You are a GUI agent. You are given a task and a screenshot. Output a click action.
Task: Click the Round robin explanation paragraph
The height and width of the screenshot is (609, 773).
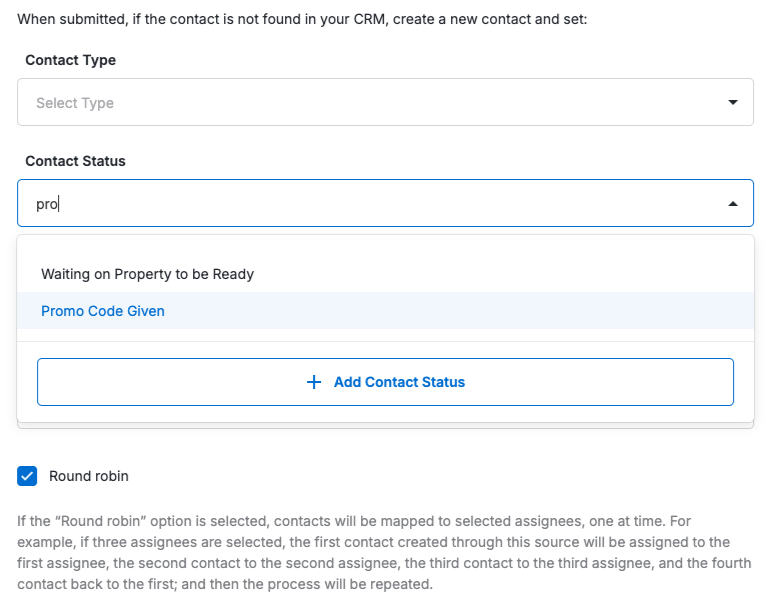(x=385, y=552)
